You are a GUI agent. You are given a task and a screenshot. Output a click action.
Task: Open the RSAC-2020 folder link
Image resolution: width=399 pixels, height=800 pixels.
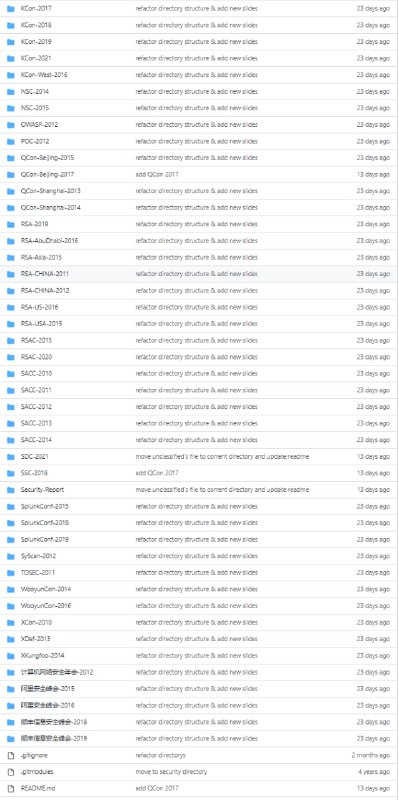tap(36, 357)
